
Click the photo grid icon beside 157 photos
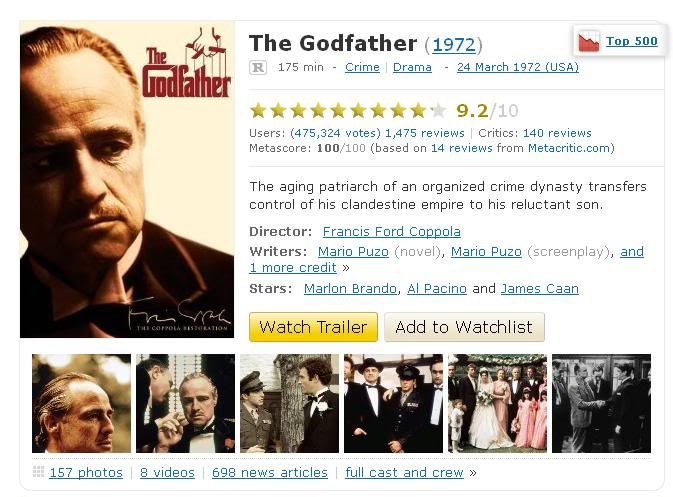tap(38, 472)
